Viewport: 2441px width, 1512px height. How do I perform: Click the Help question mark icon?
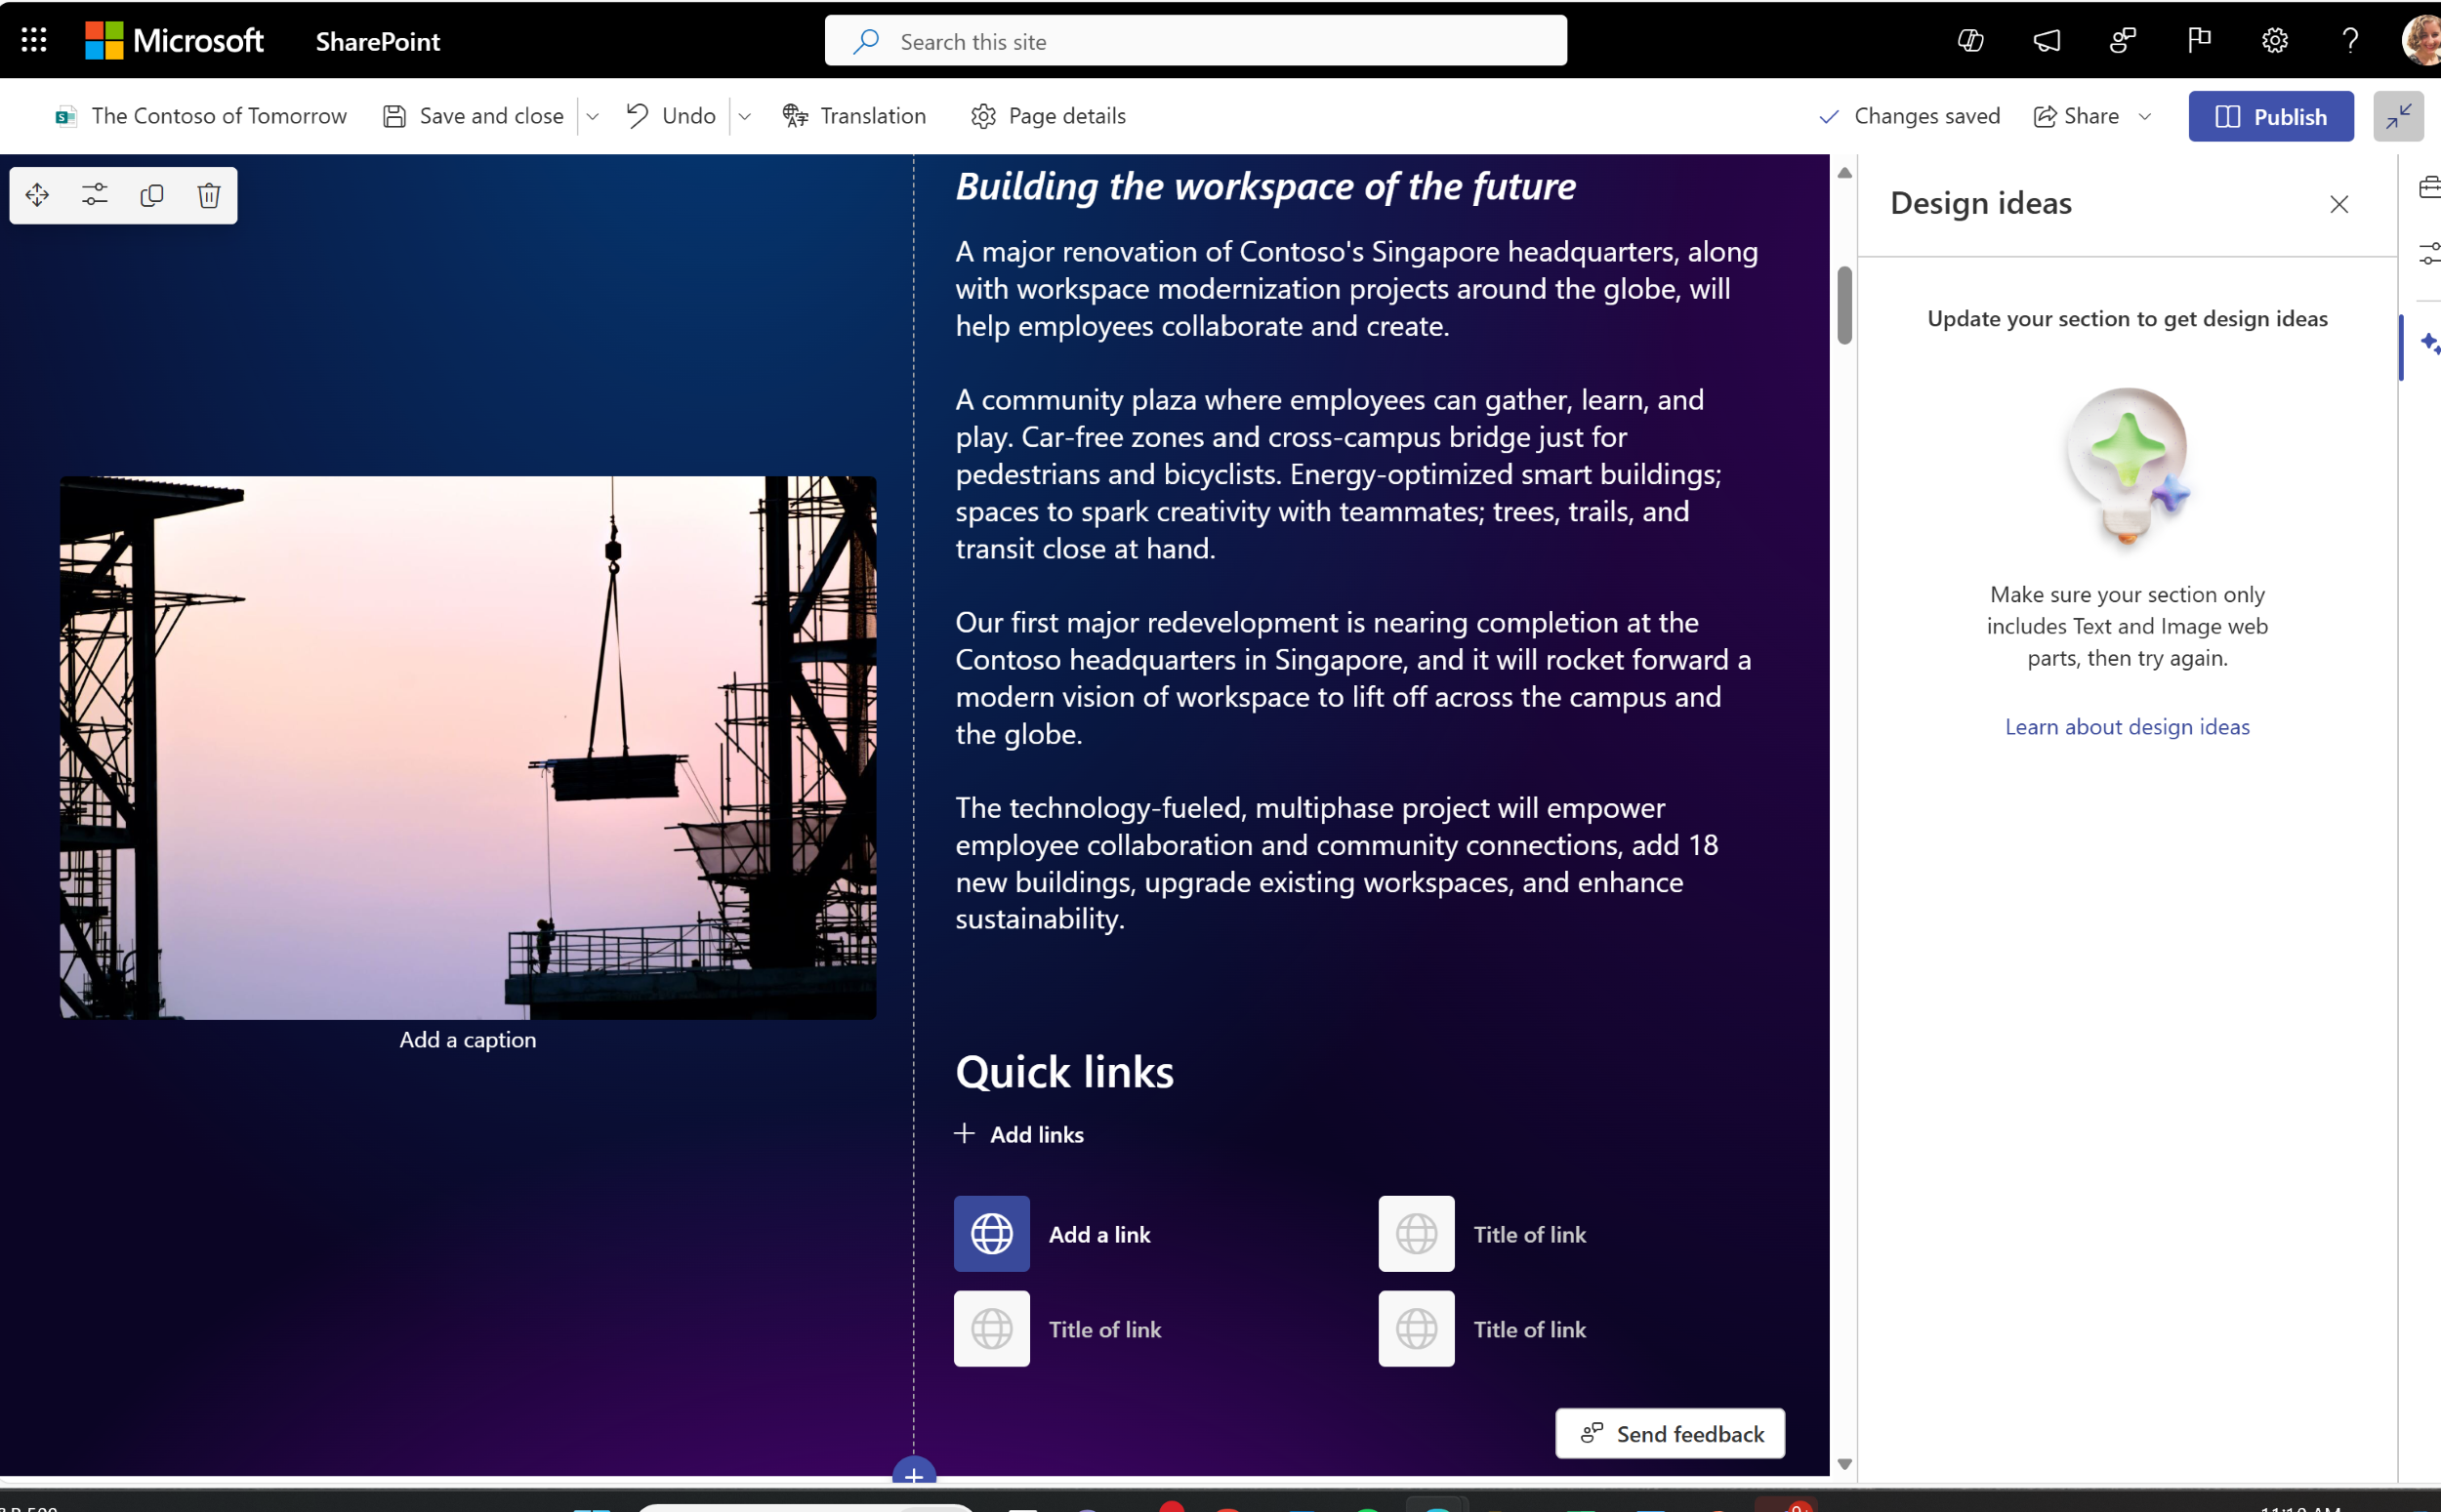(2350, 40)
